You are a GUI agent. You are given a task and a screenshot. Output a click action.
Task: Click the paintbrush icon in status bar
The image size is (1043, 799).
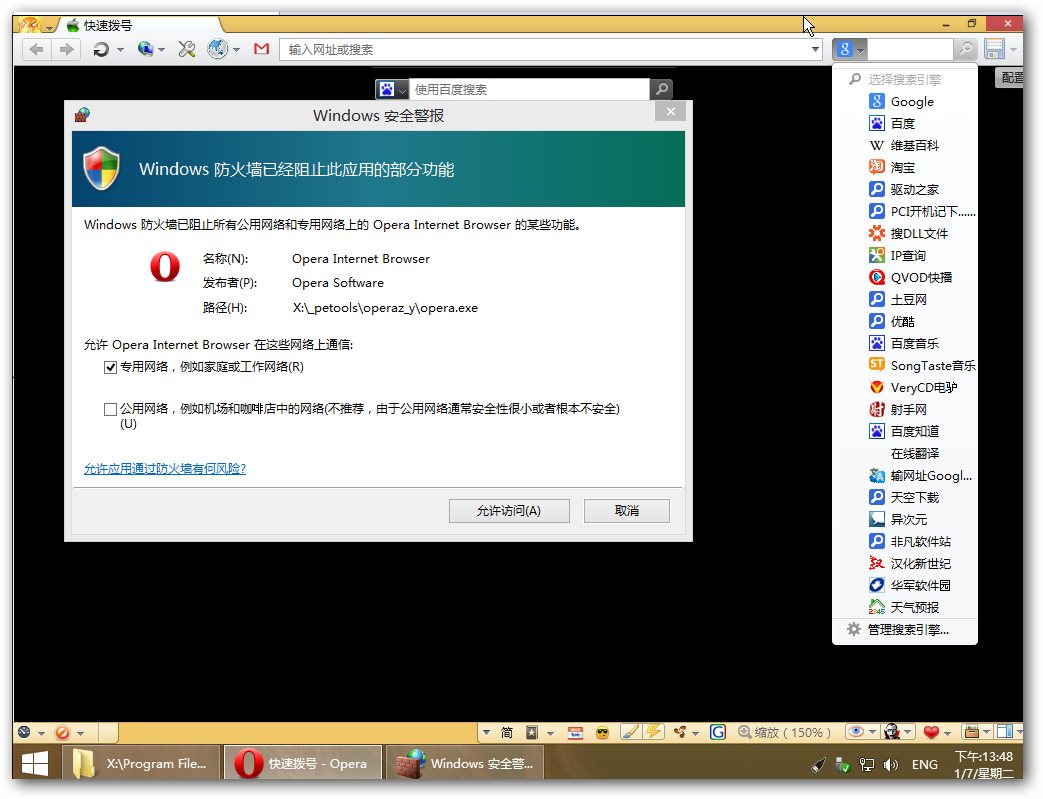[630, 732]
